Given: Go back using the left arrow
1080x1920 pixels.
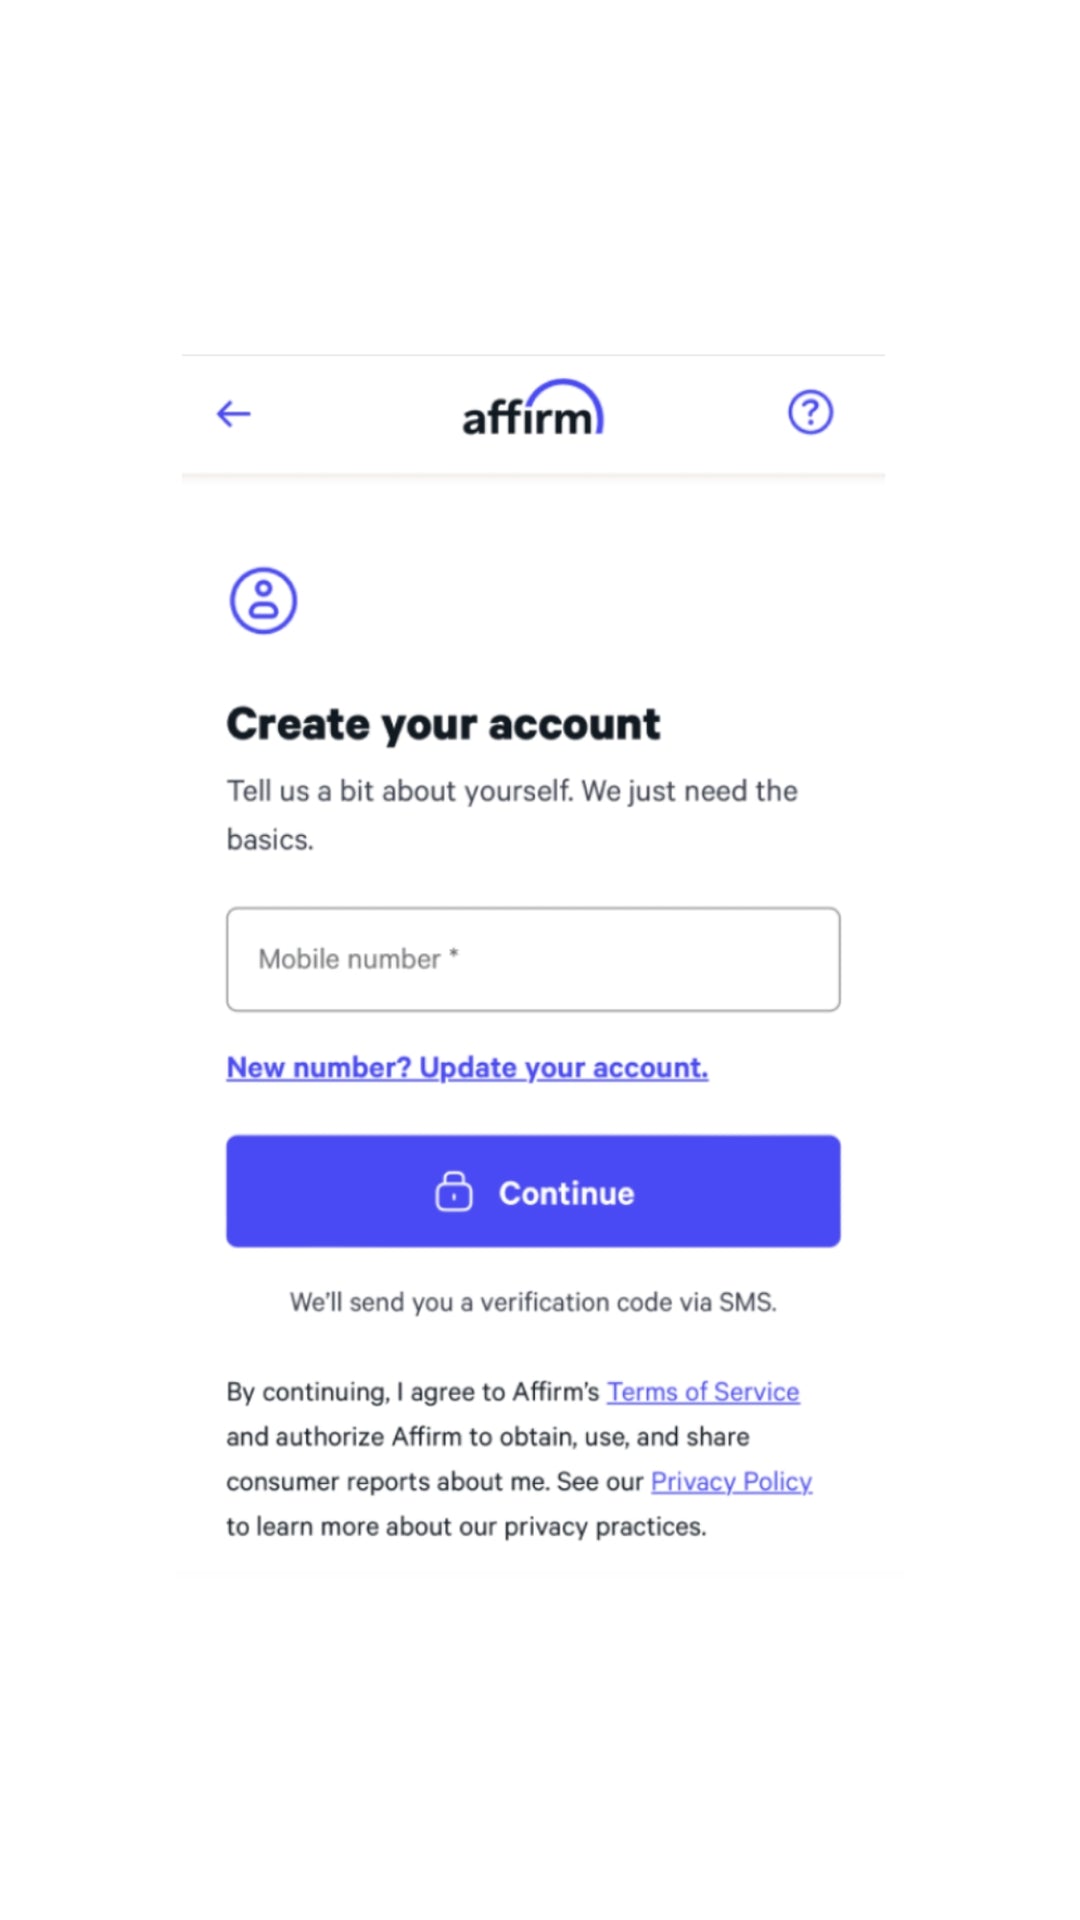Looking at the screenshot, I should point(234,413).
